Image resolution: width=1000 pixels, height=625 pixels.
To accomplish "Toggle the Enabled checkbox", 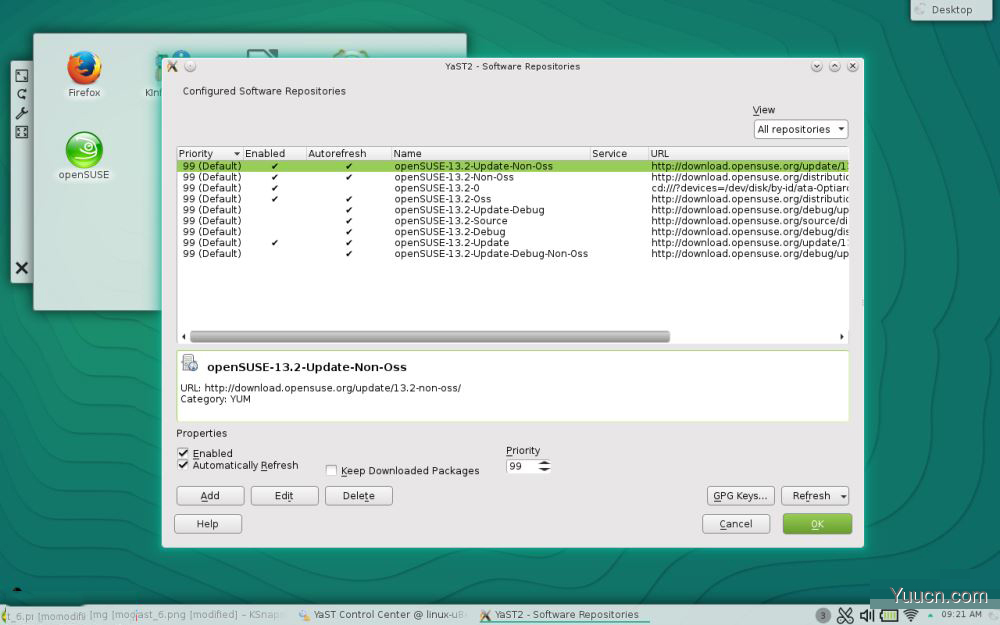I will click(183, 453).
